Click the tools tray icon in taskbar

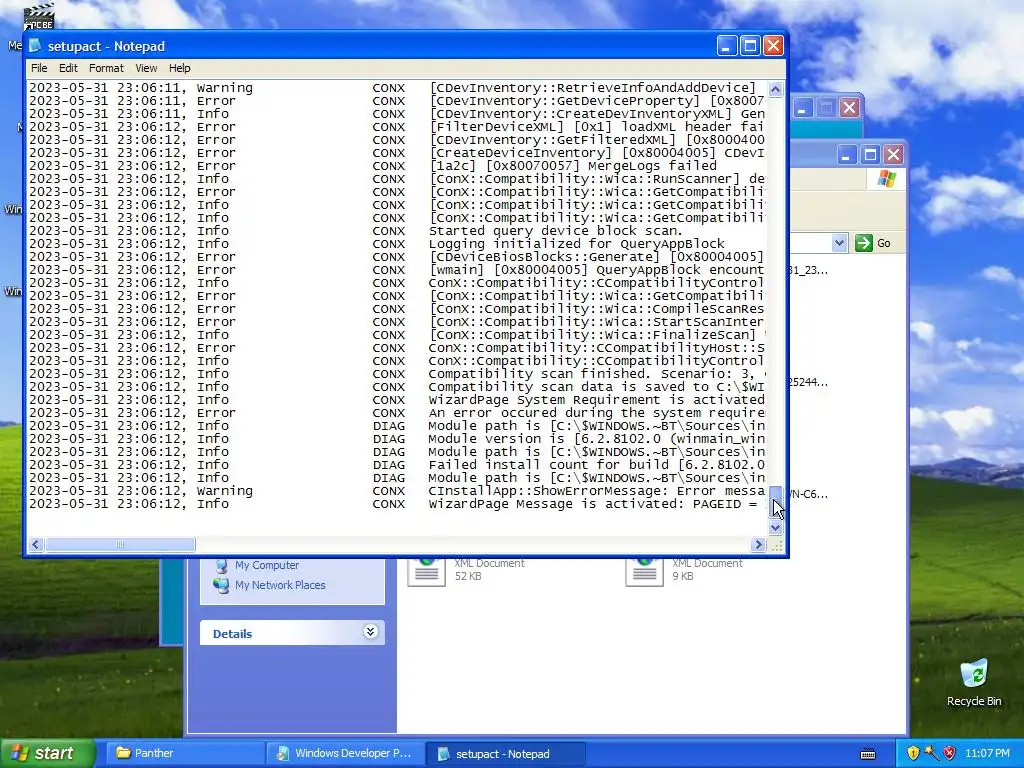click(x=931, y=753)
